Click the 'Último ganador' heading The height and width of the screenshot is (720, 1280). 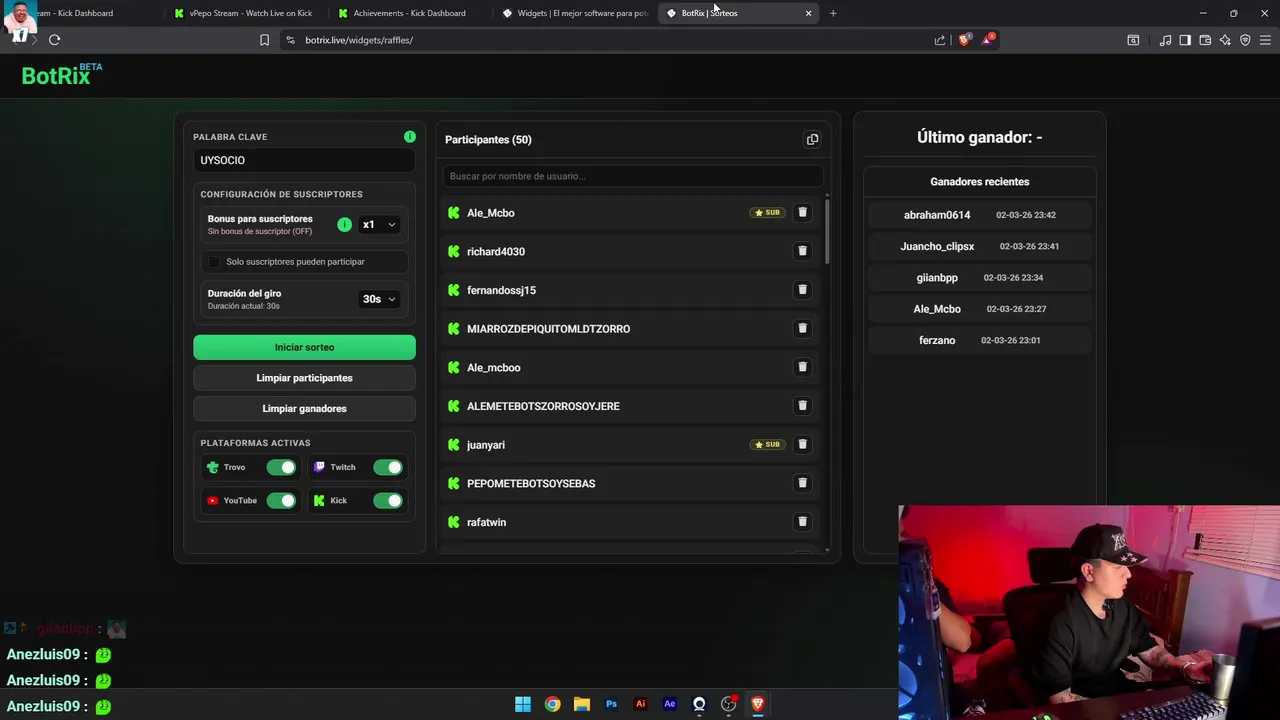tap(979, 137)
